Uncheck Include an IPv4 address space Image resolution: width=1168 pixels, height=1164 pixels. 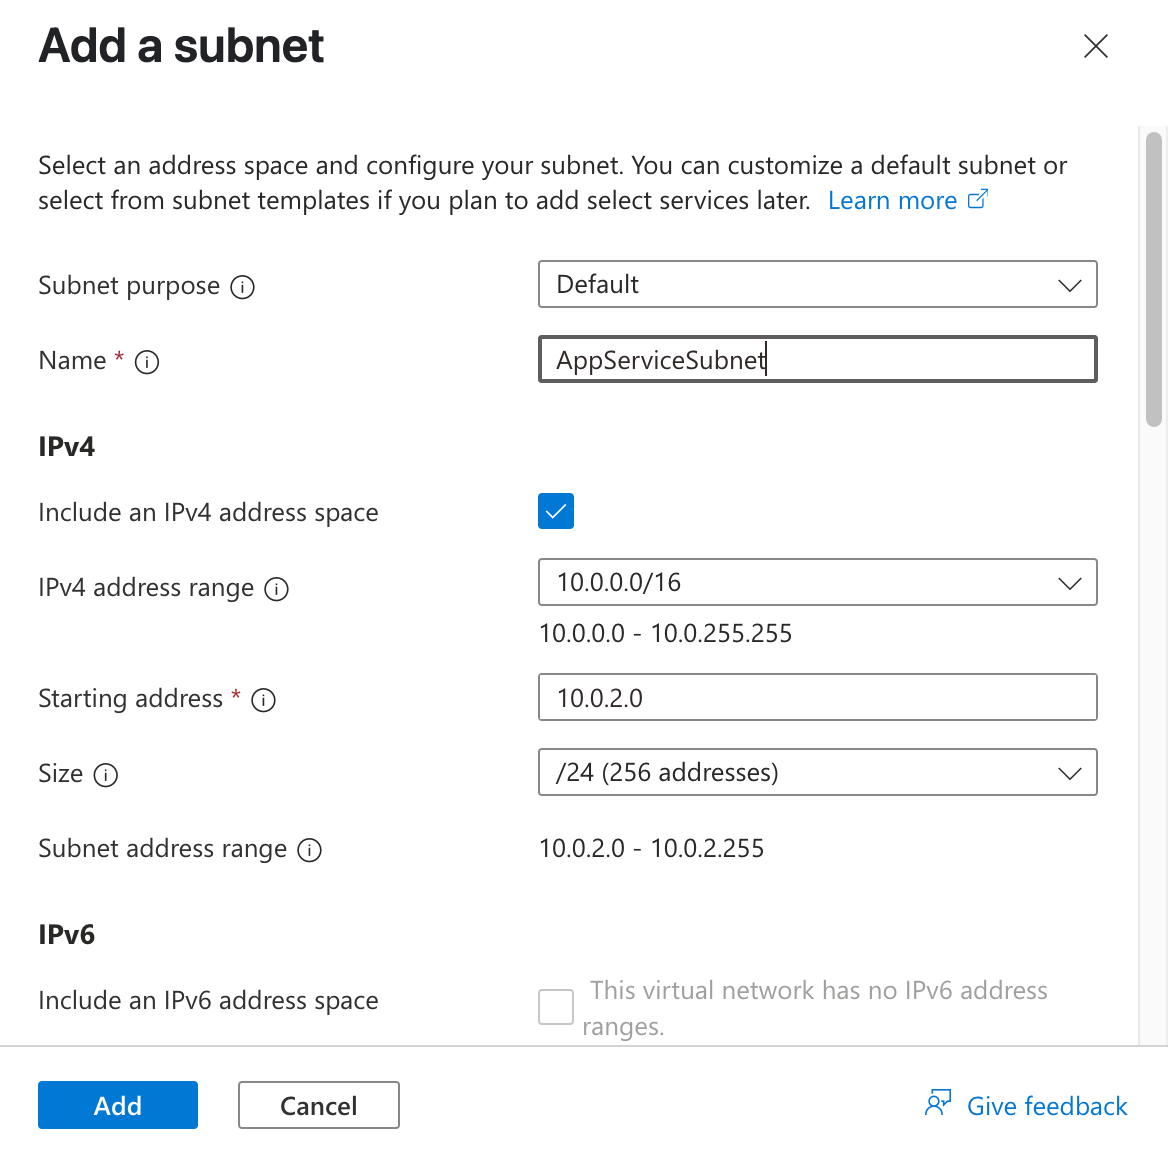556,511
